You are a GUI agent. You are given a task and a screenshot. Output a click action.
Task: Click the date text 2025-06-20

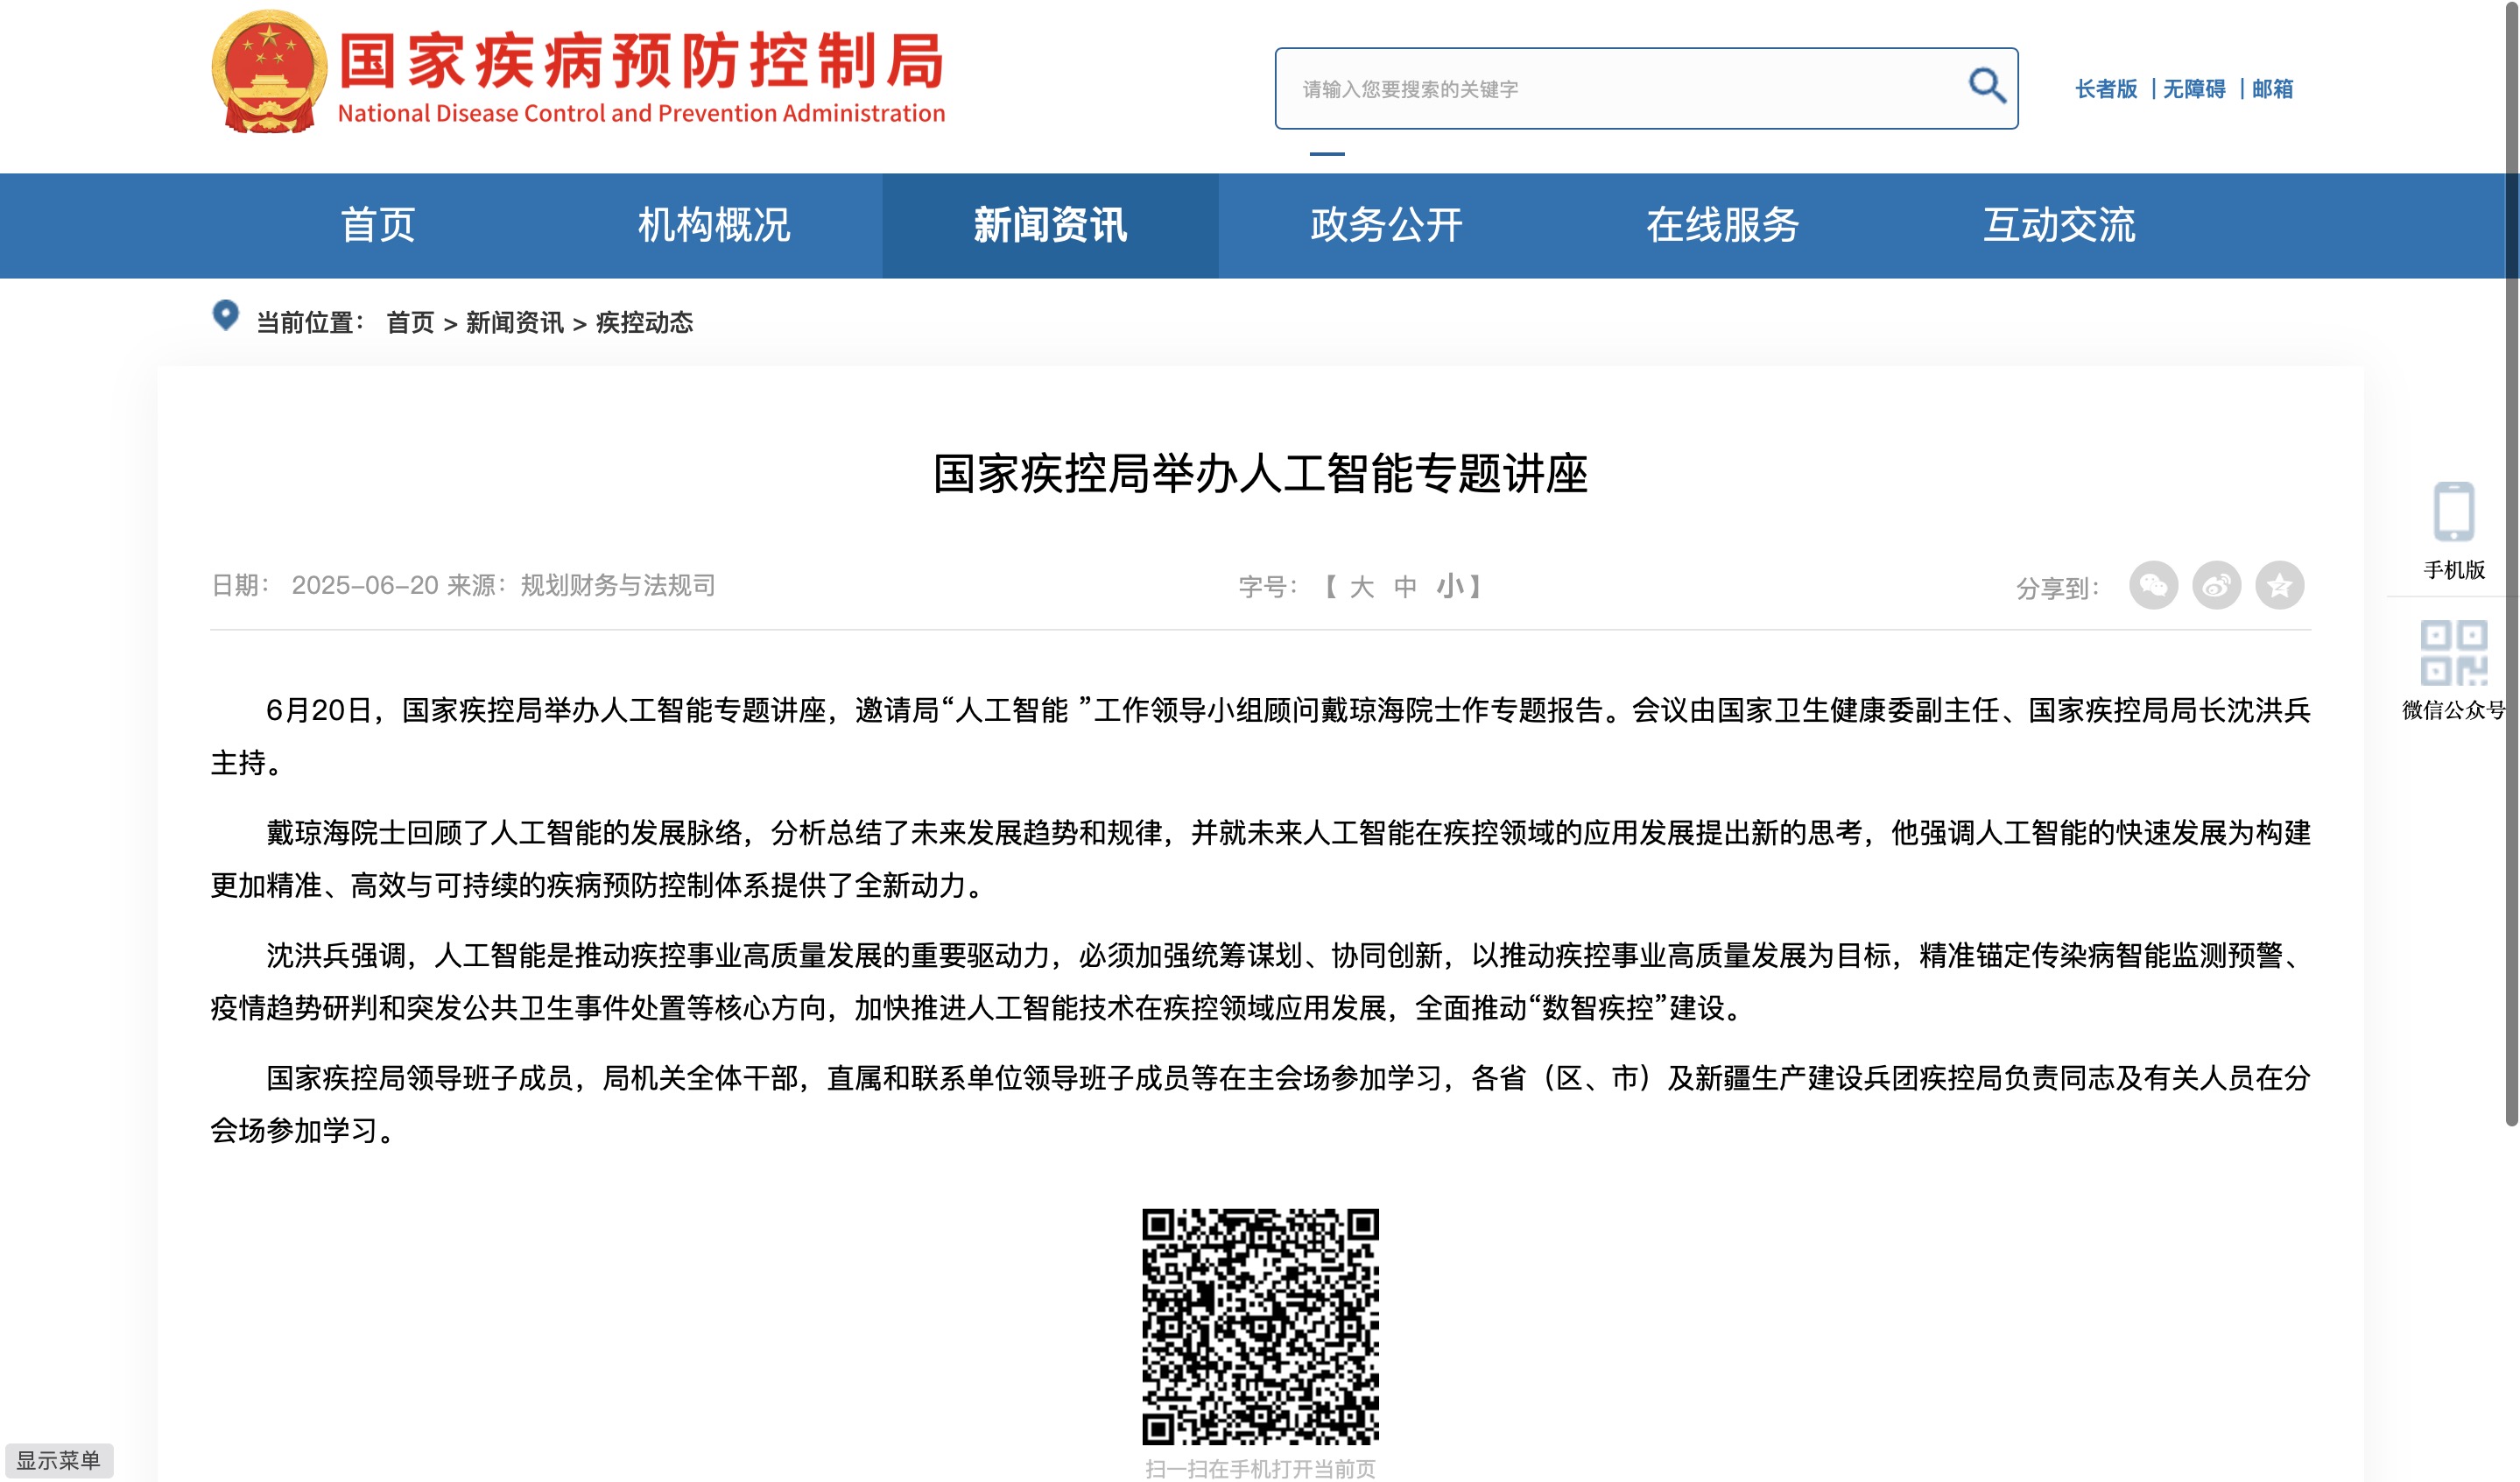365,585
